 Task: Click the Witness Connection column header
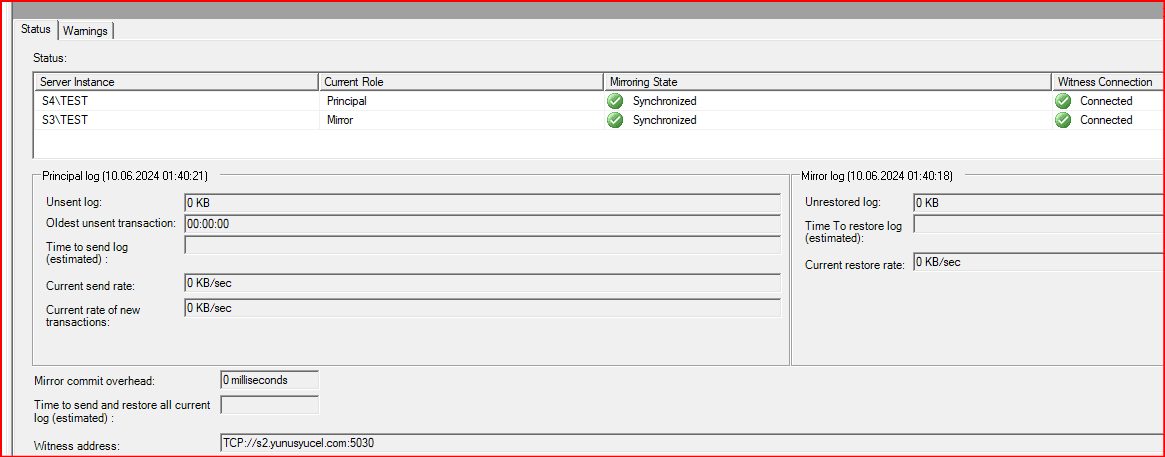click(x=1105, y=82)
